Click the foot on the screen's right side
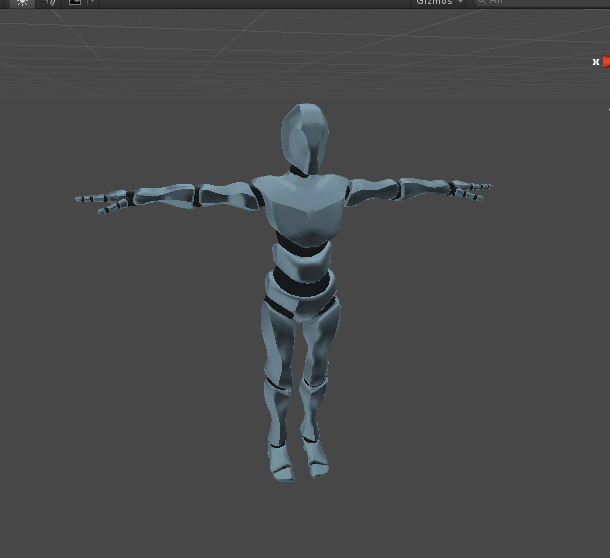This screenshot has width=610, height=558. [x=316, y=458]
